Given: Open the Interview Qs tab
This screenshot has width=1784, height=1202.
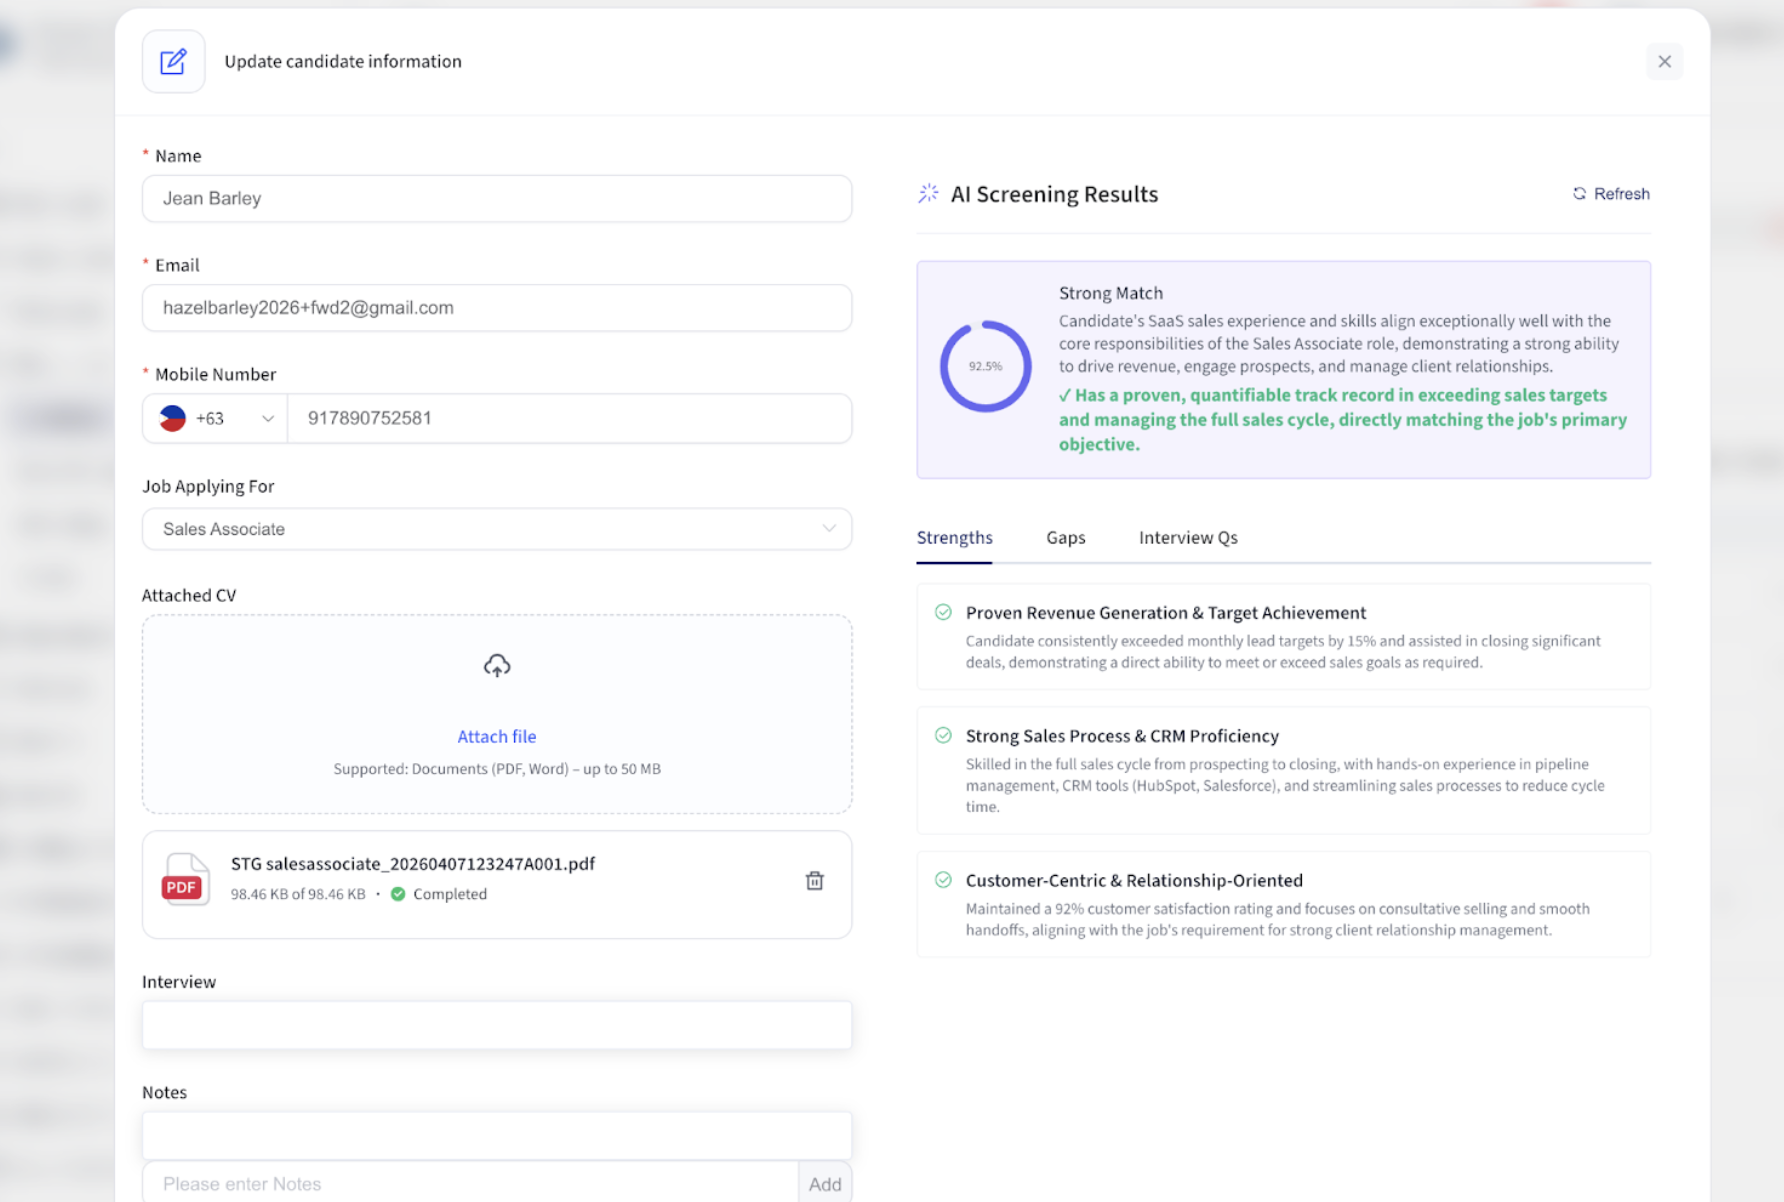Looking at the screenshot, I should click(1188, 538).
